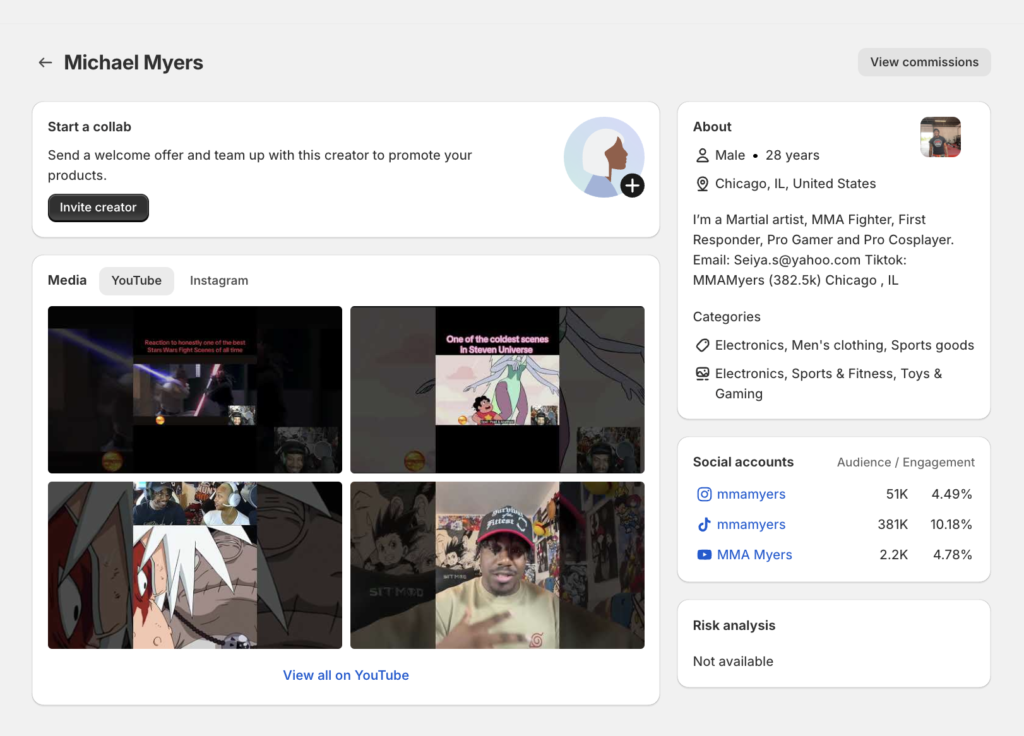Viewport: 1024px width, 736px height.
Task: Open the Star Wars fight reaction video thumbnail
Action: [195, 389]
